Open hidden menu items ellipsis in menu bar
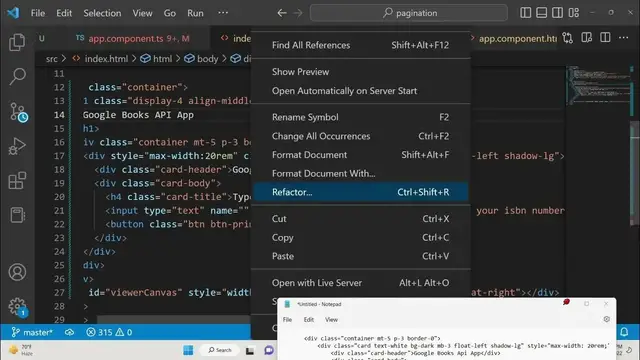The height and width of the screenshot is (360, 640). click(223, 13)
